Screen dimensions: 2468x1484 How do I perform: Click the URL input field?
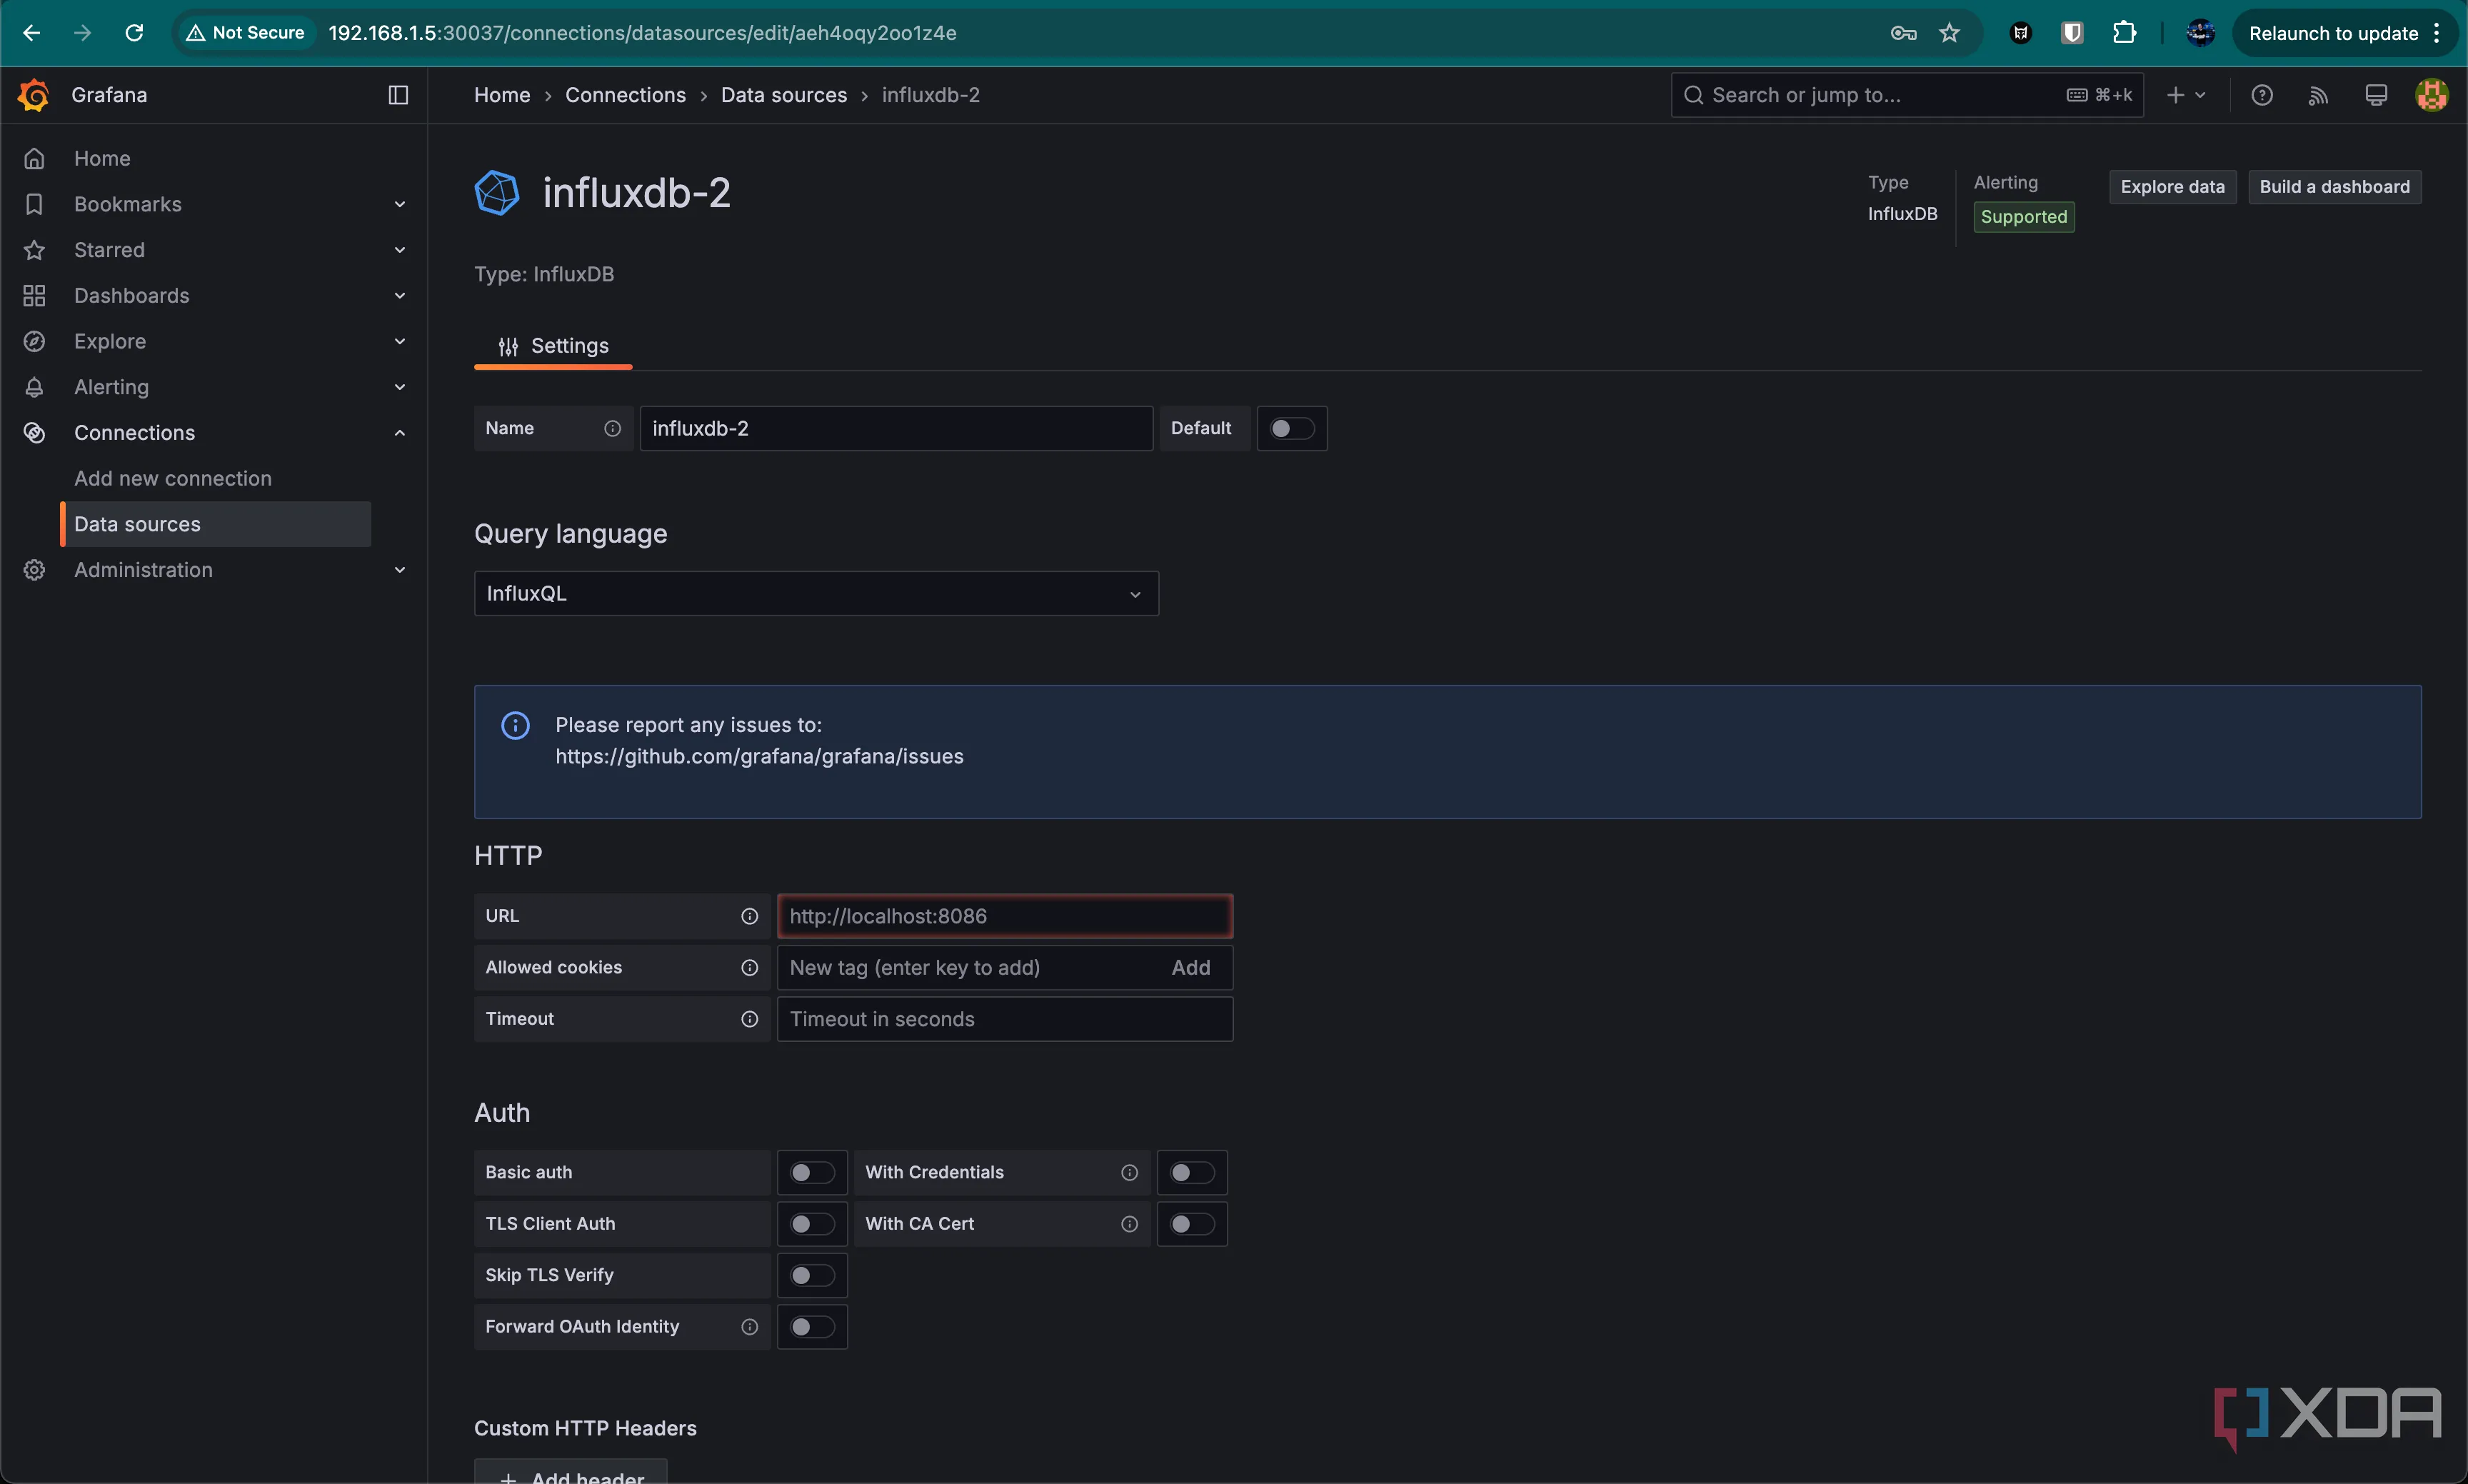tap(1004, 916)
